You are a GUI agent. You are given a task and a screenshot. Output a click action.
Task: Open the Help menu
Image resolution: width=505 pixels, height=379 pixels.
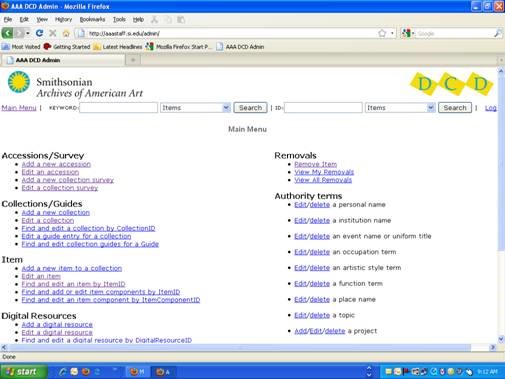138,20
